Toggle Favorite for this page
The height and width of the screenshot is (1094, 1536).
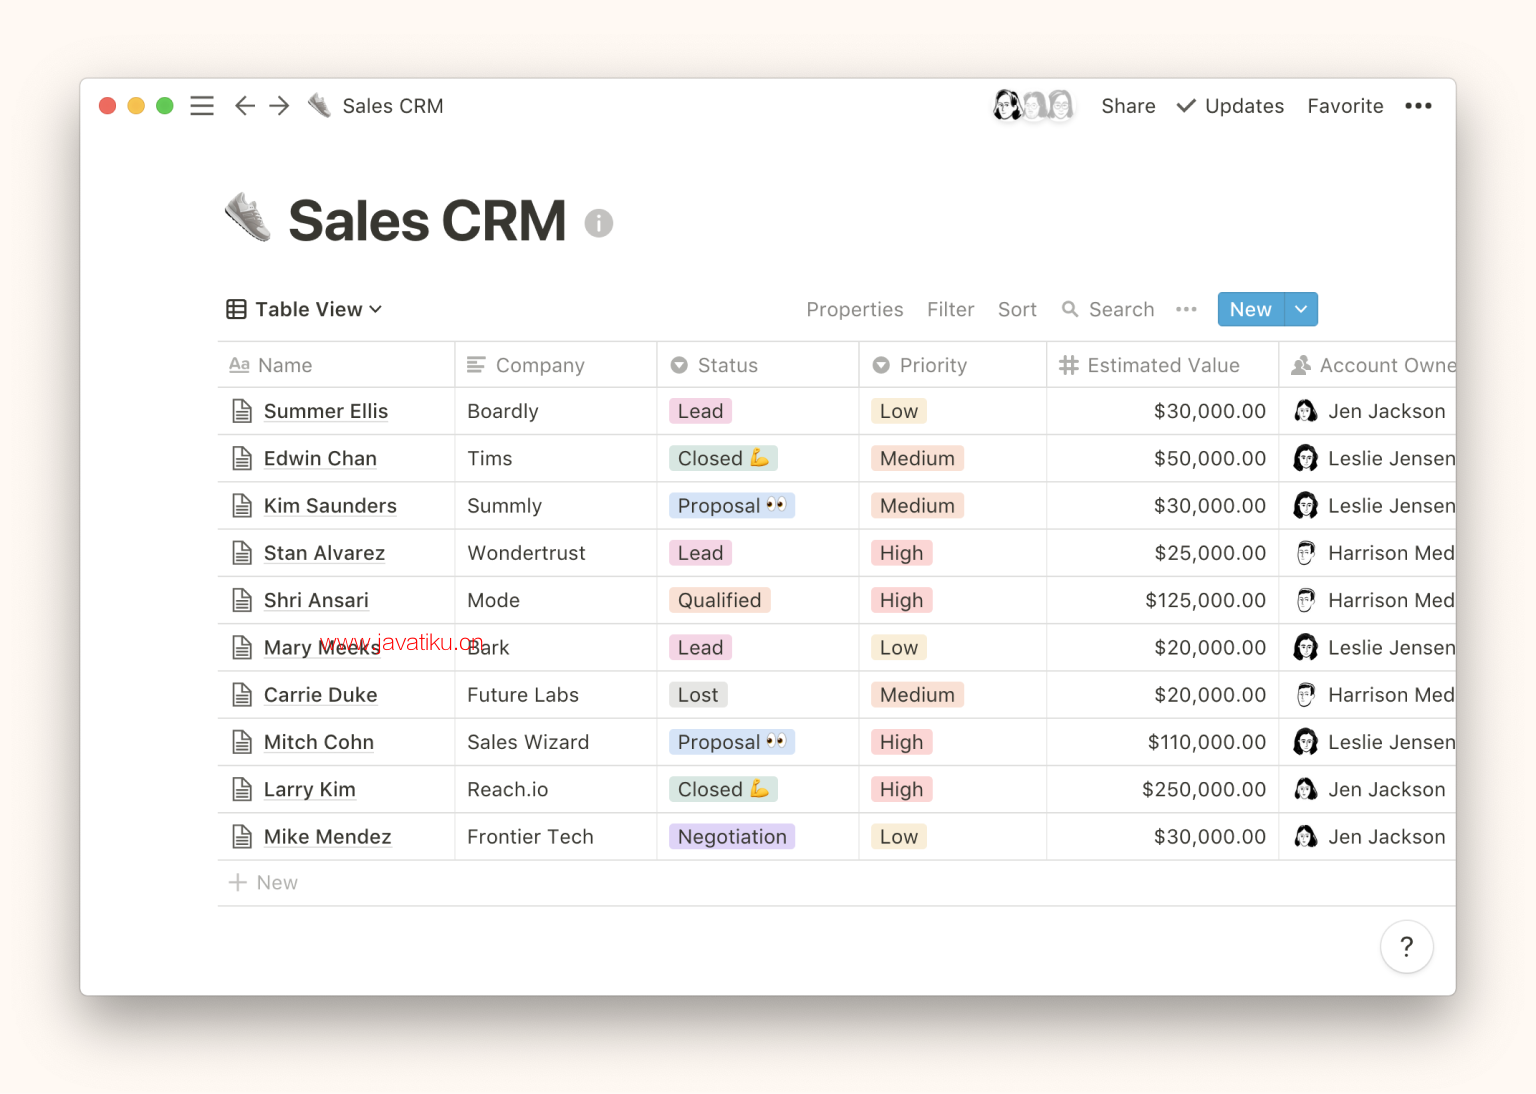pos(1345,106)
